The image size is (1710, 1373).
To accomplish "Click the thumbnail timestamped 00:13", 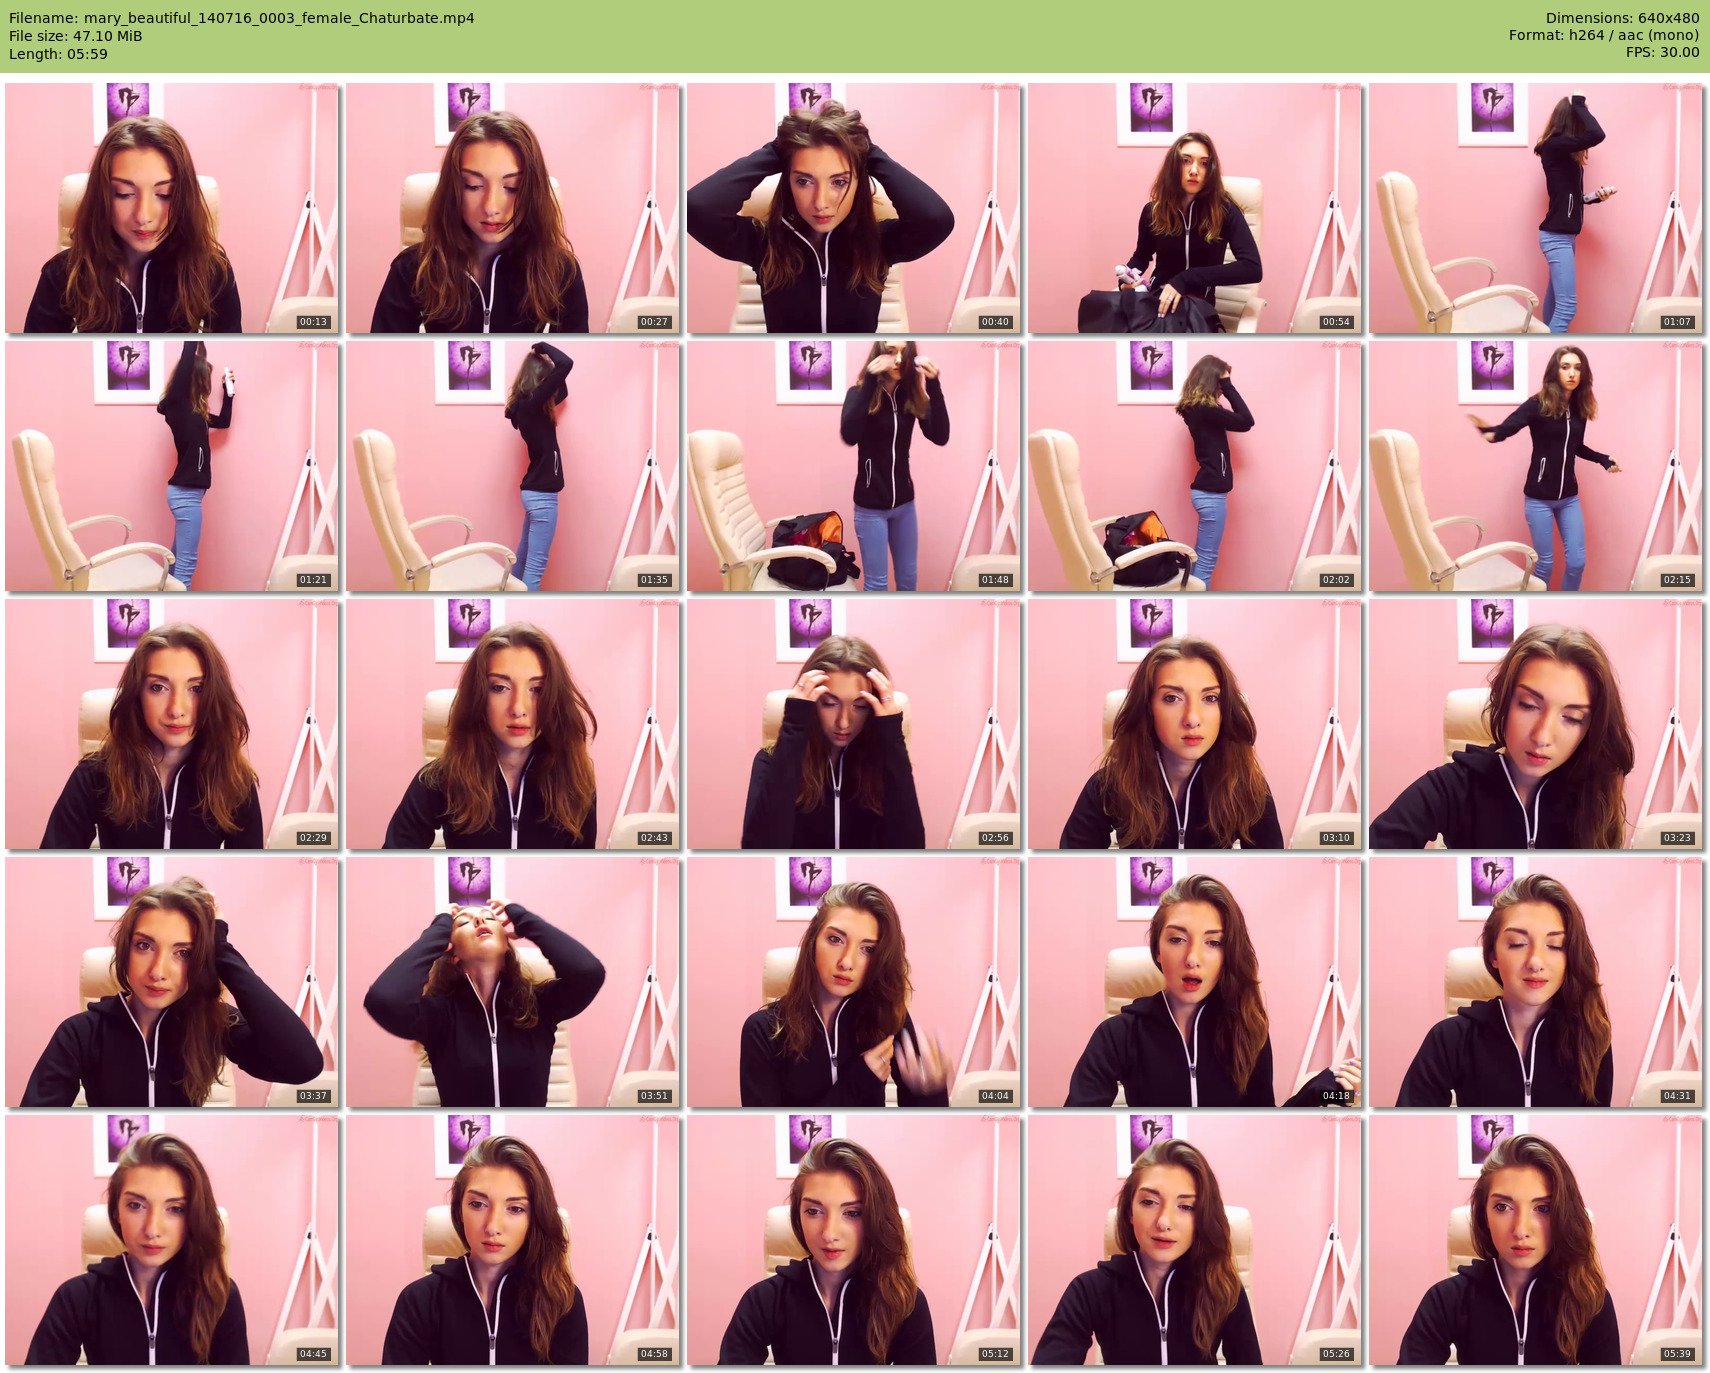I will 172,208.
